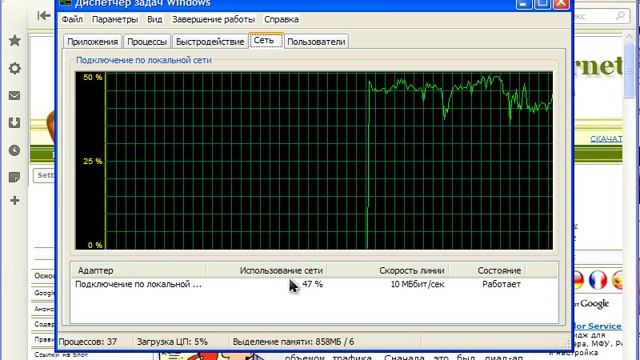This screenshot has width=640, height=360.
Task: Open browser sidebar notes icon
Action: click(15, 177)
